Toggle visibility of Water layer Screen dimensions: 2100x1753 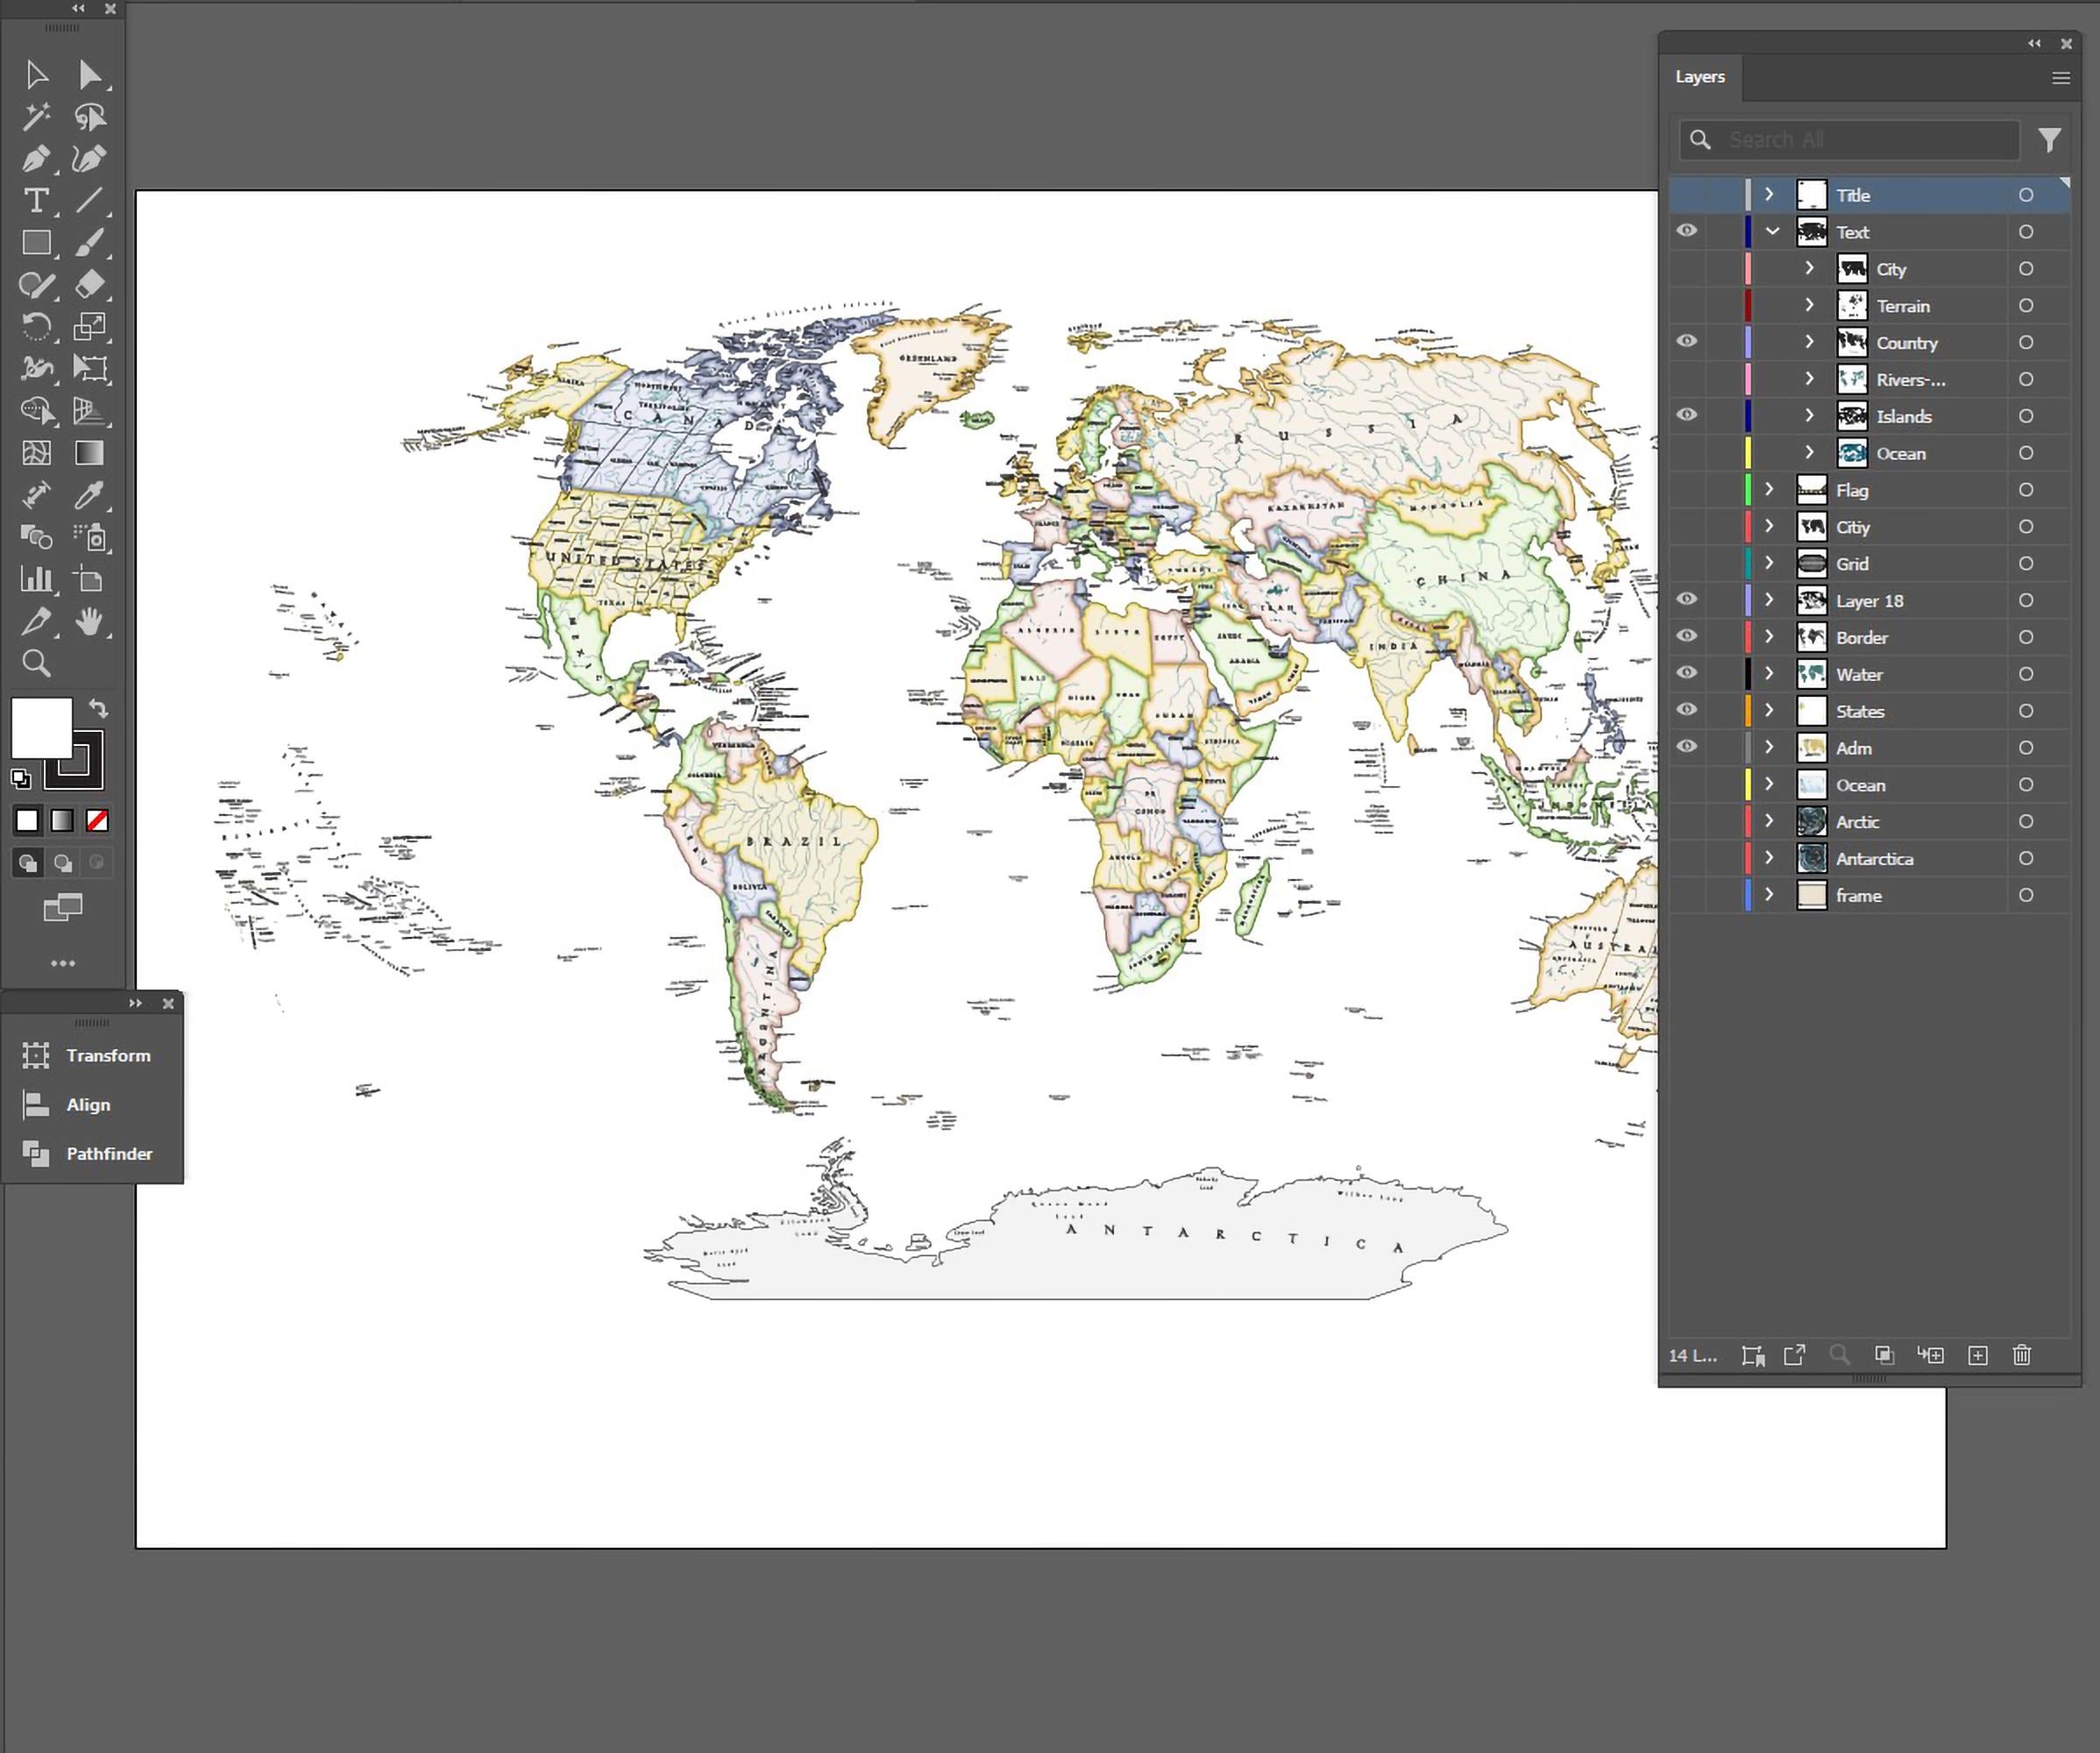[x=1687, y=673]
